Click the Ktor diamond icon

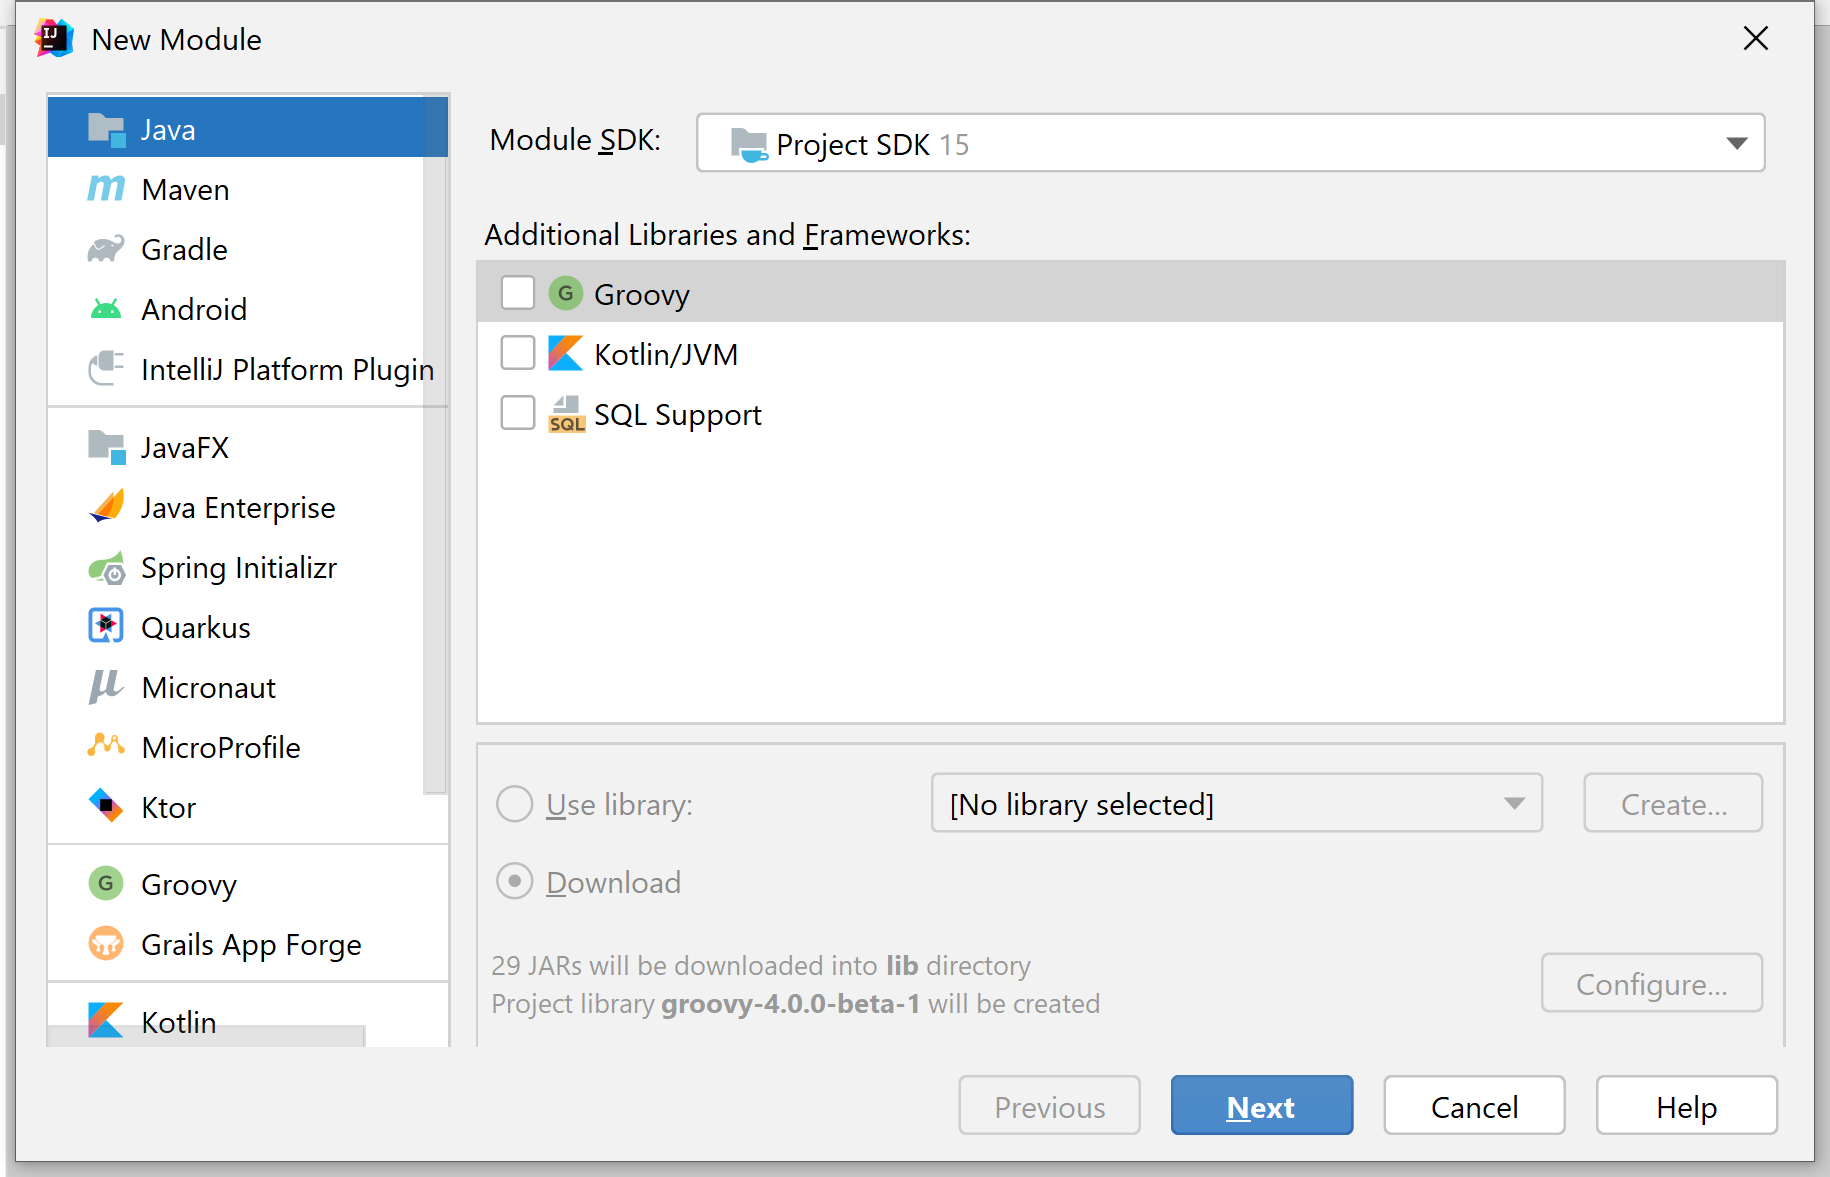pyautogui.click(x=106, y=806)
